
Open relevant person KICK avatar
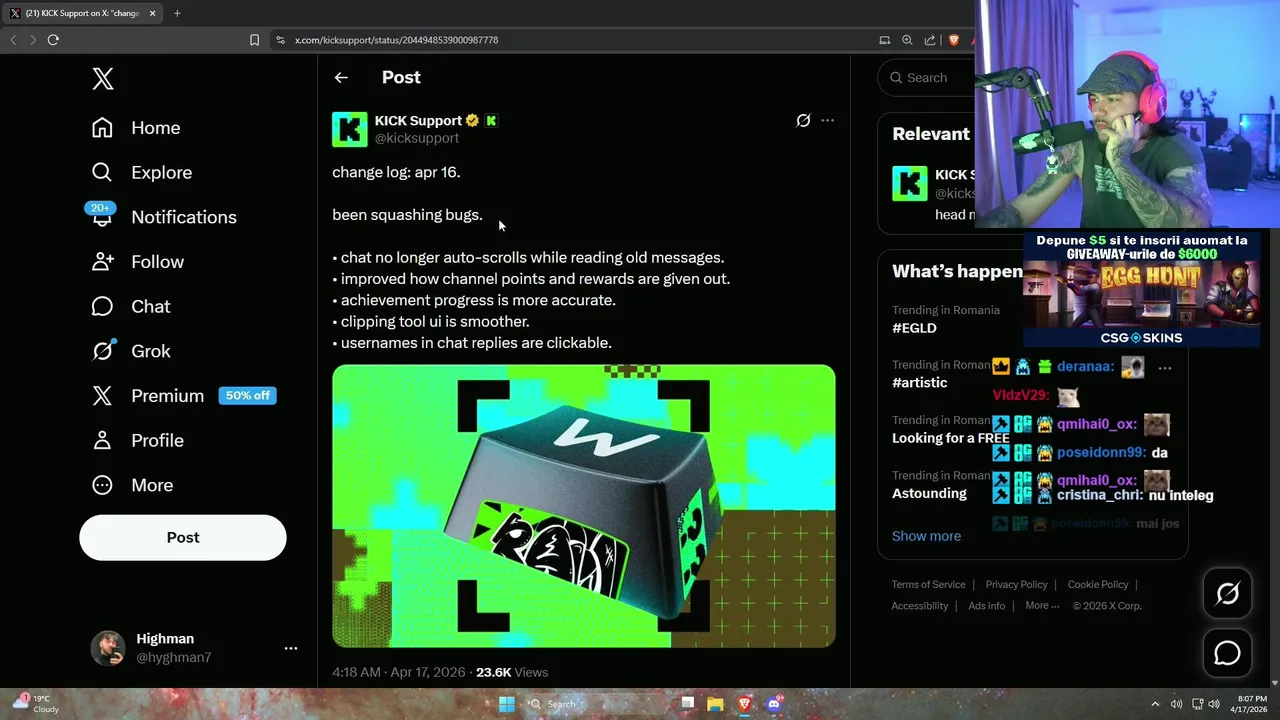click(910, 184)
